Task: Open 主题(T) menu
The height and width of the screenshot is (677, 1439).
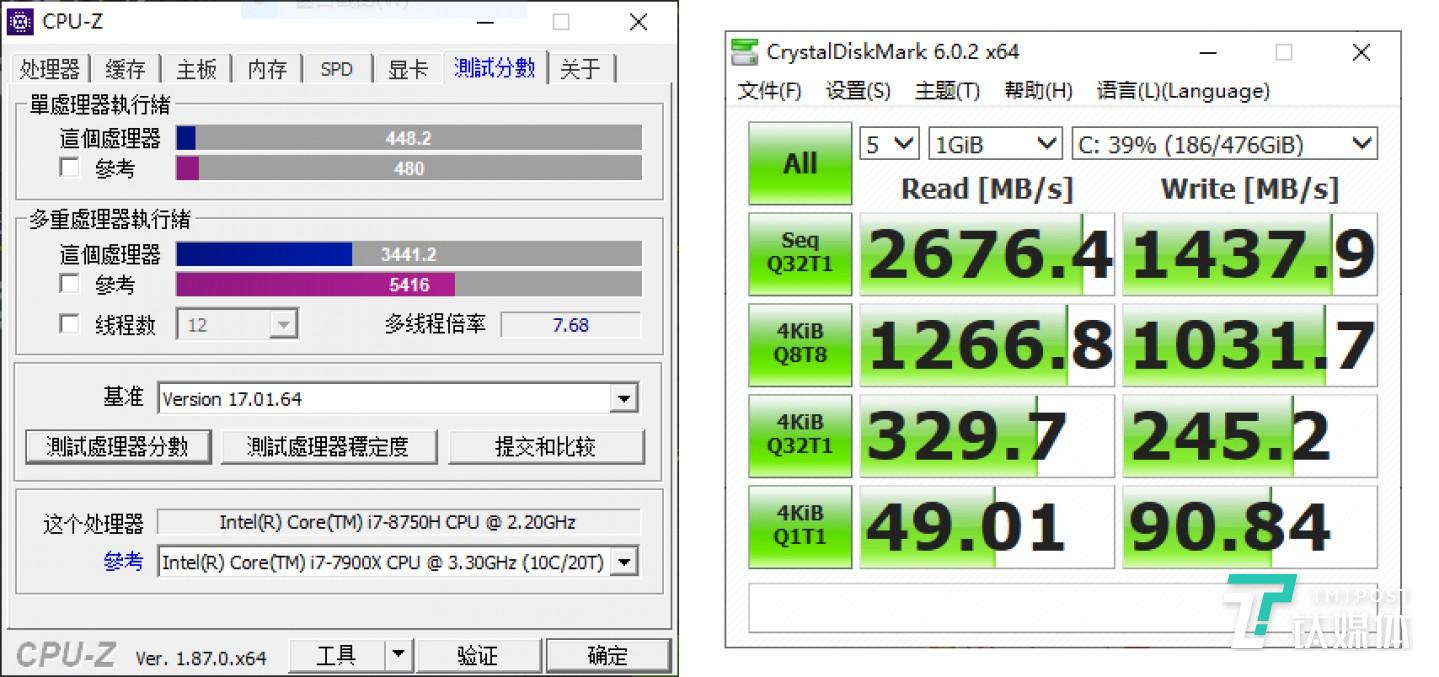Action: coord(947,91)
